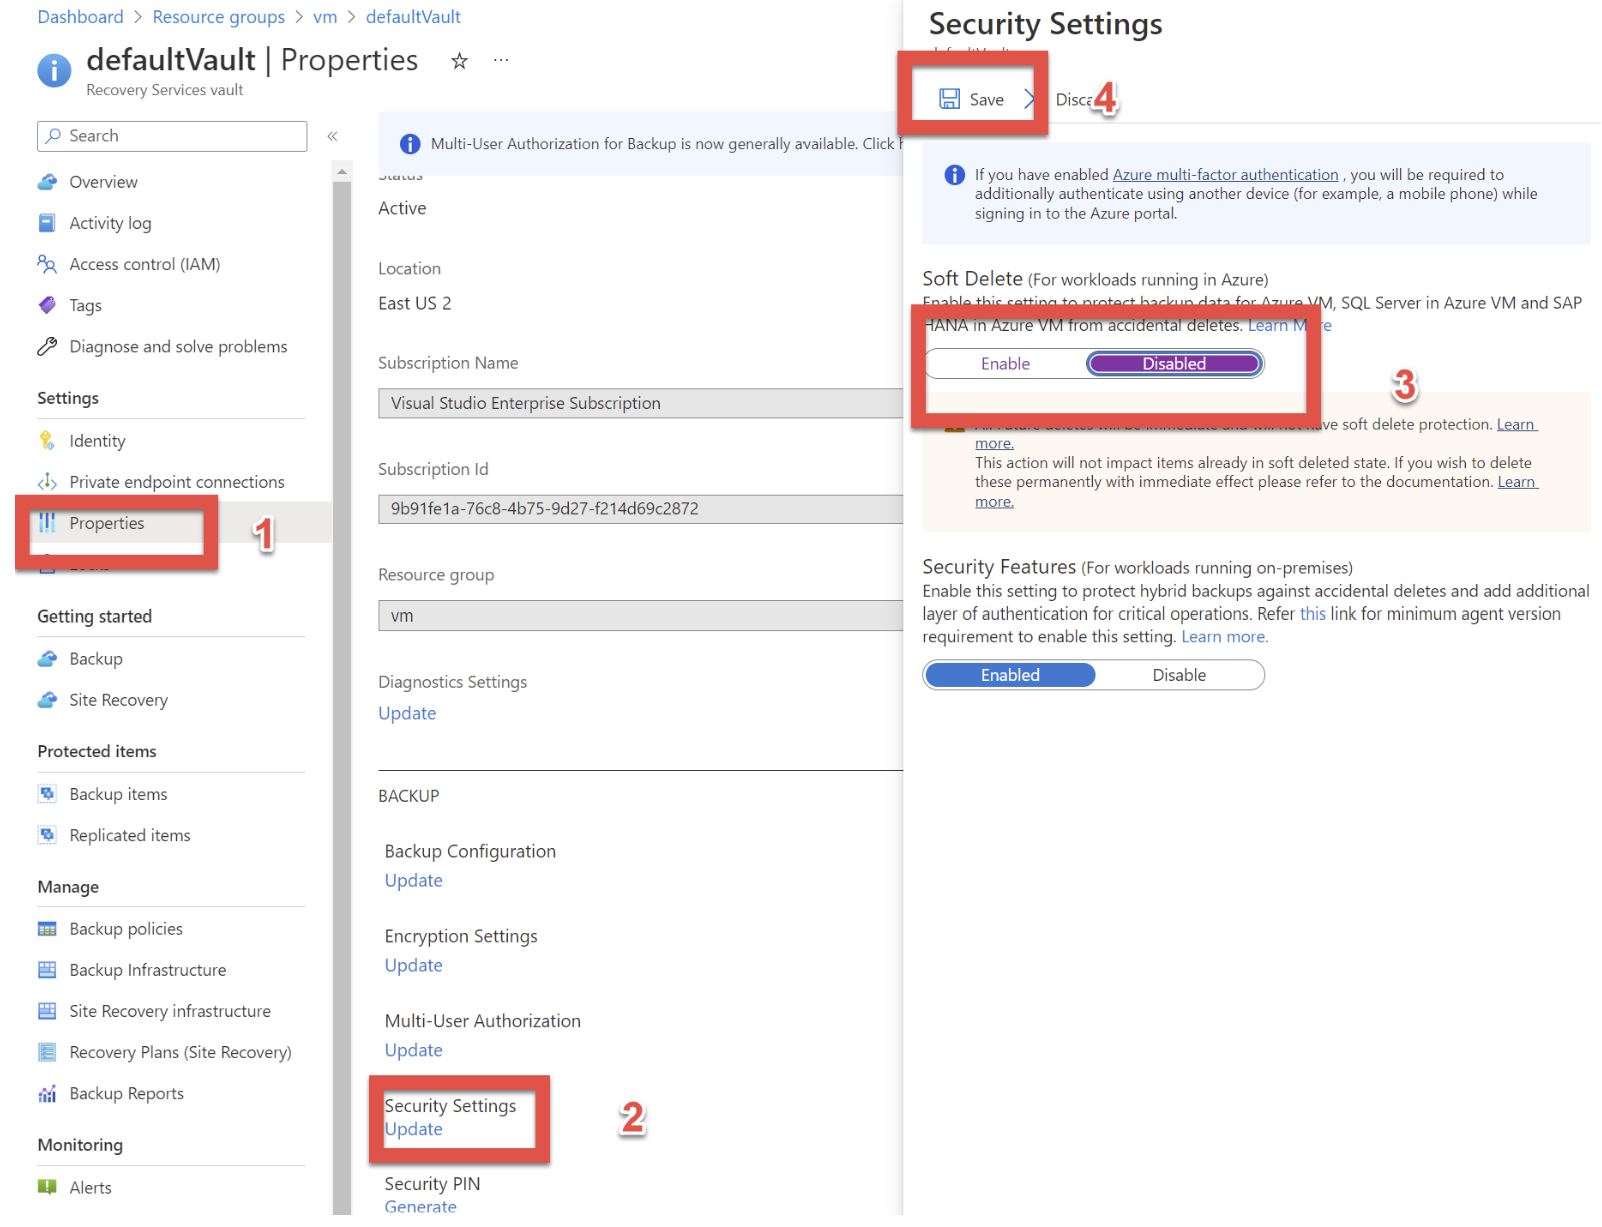Click the Replicated items icon
1602x1227 pixels.
47,835
